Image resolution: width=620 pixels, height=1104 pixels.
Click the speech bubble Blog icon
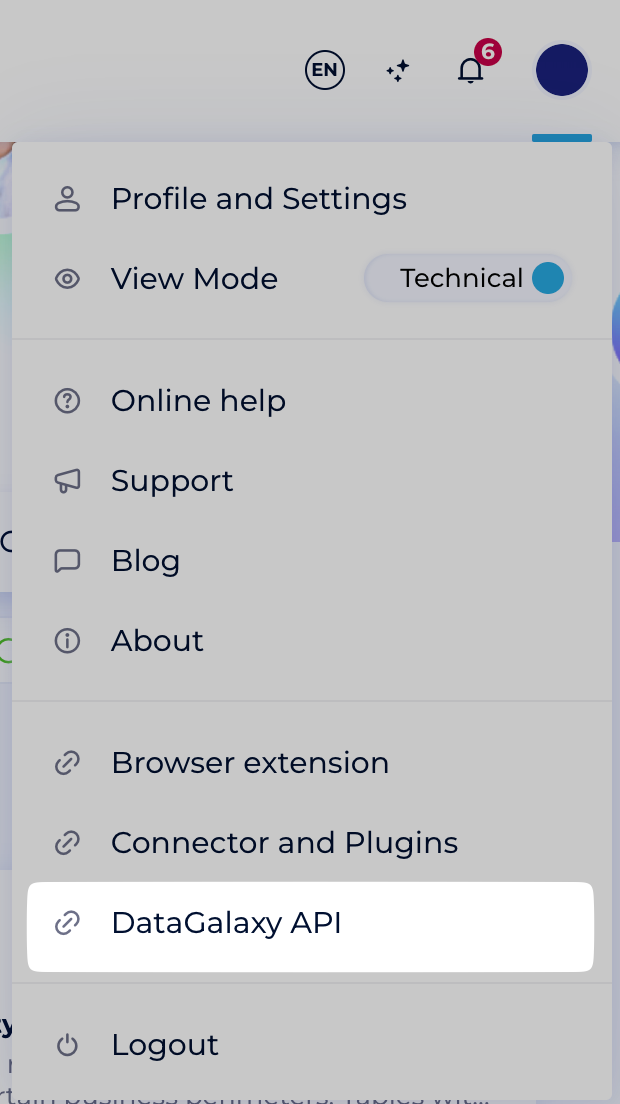click(67, 561)
